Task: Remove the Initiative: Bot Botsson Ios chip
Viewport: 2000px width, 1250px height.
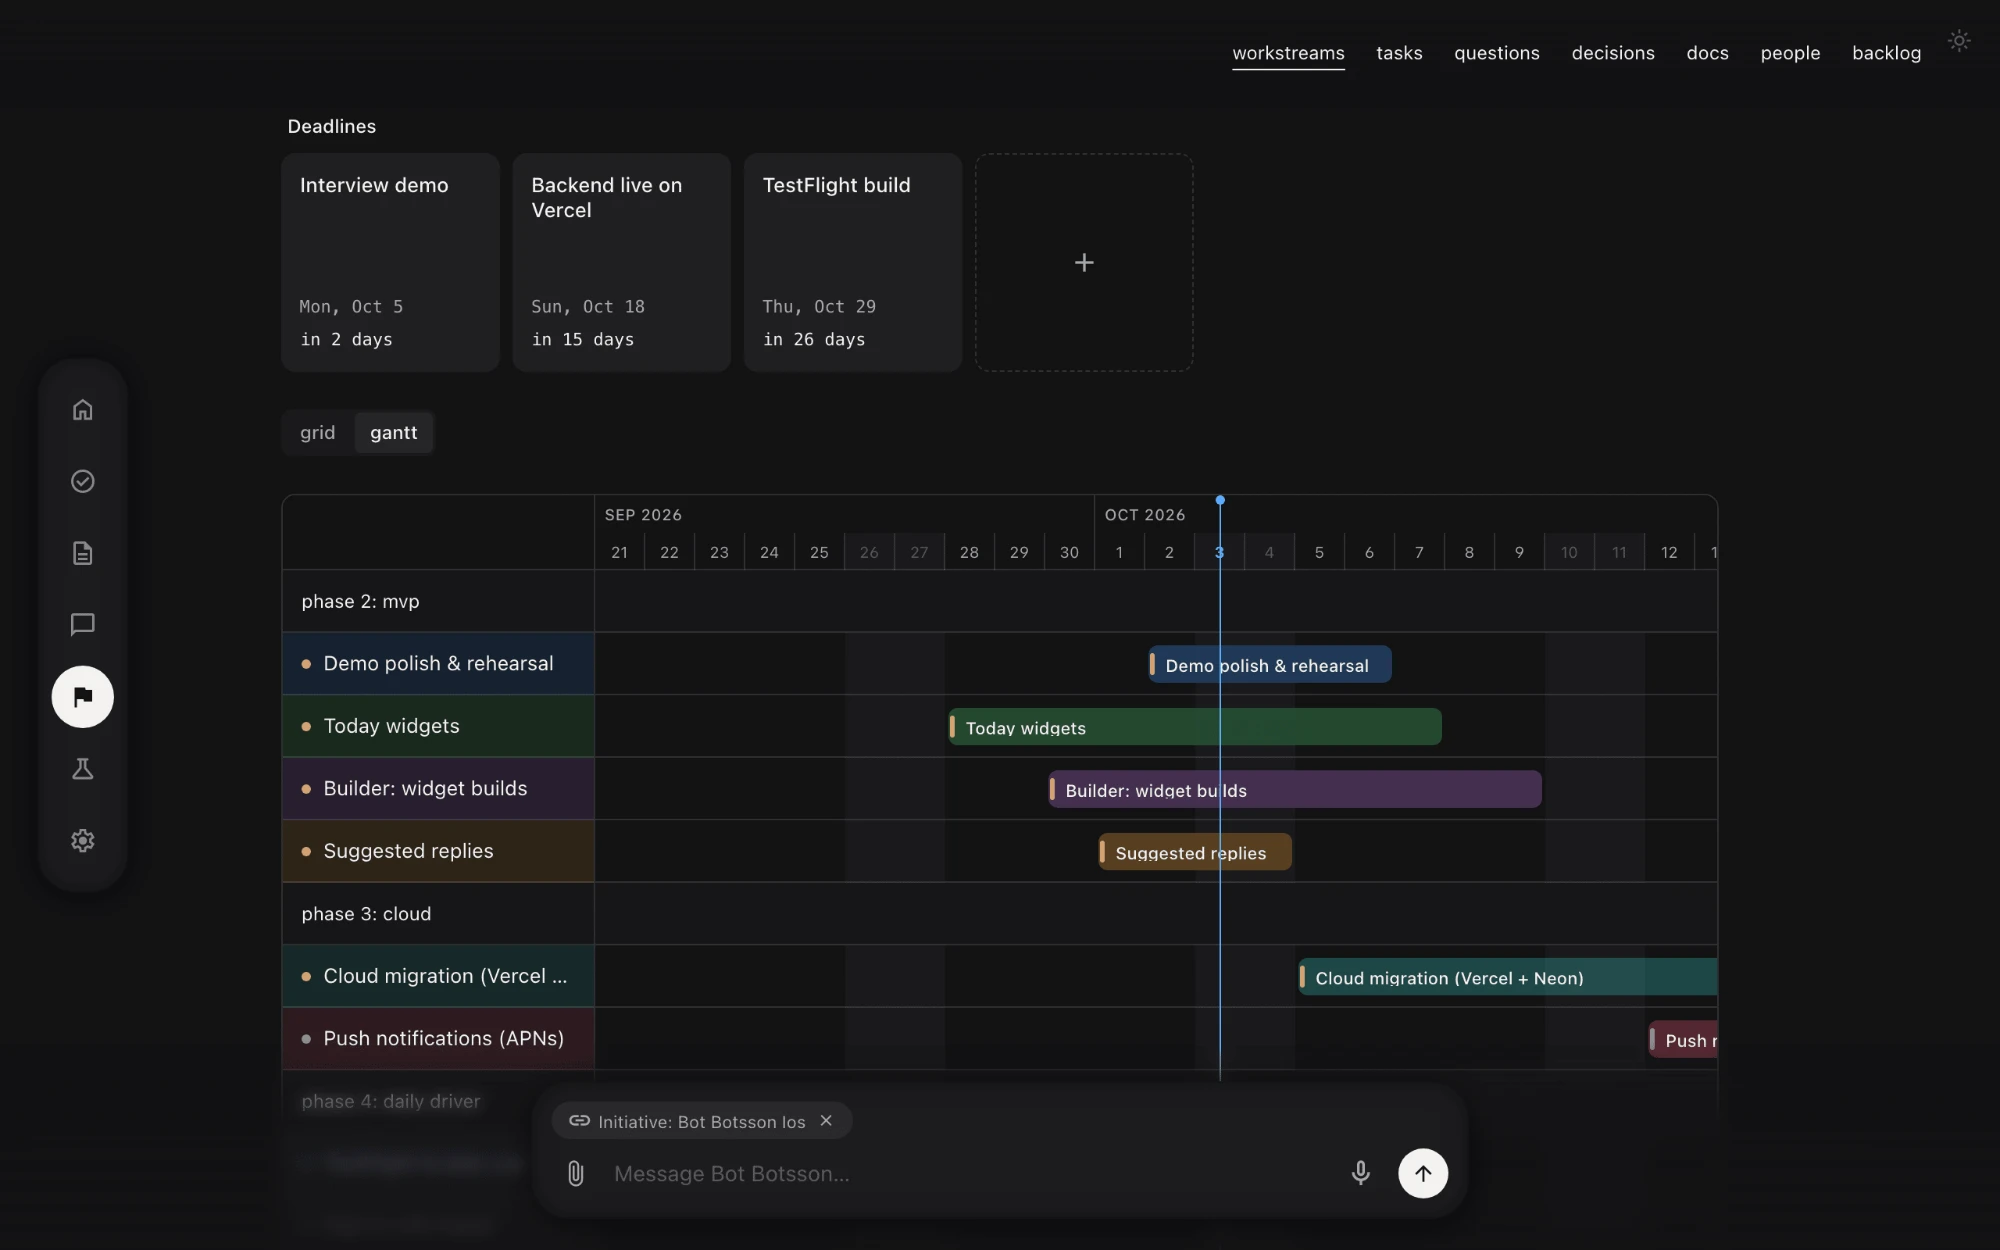Action: click(x=826, y=1121)
